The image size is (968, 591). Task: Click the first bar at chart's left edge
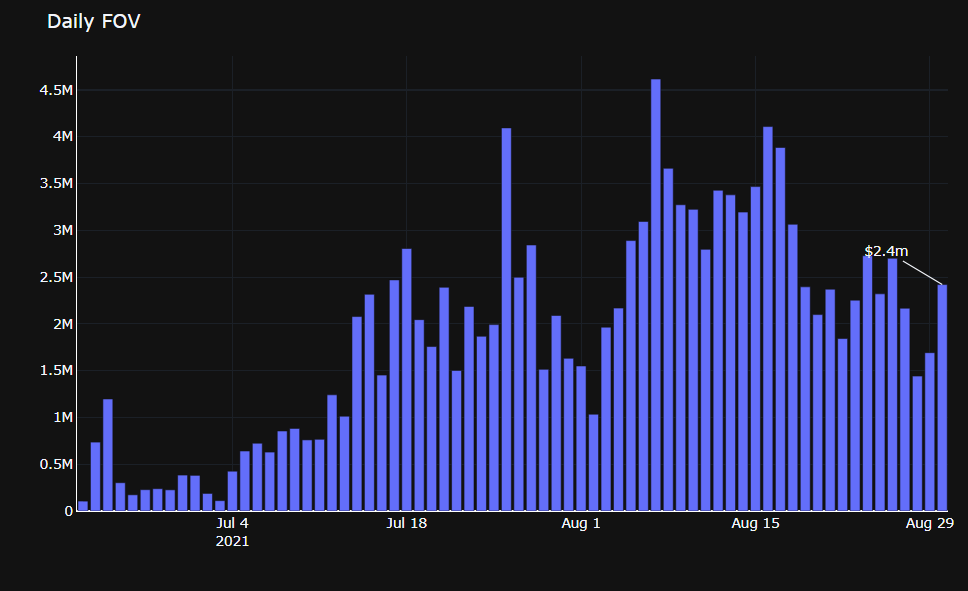[x=83, y=506]
